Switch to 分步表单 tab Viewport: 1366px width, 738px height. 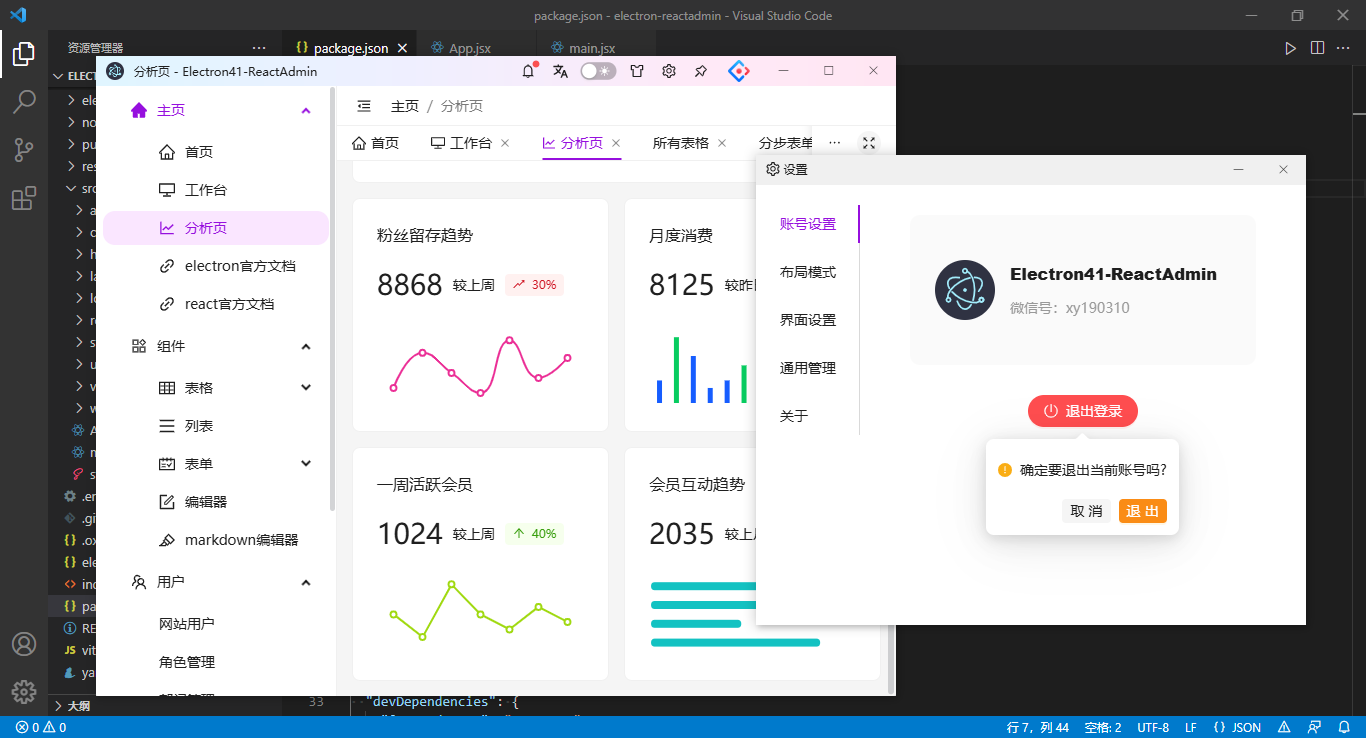(x=786, y=143)
